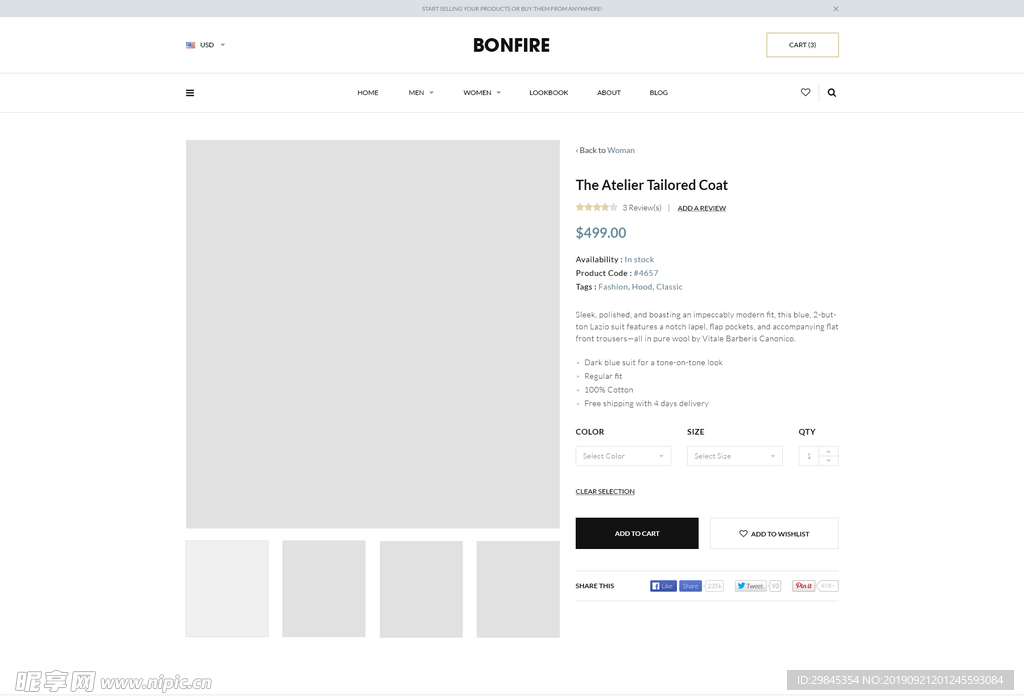Open the USD currency dropdown
Screen dimensions: 1024x700
click(x=206, y=45)
